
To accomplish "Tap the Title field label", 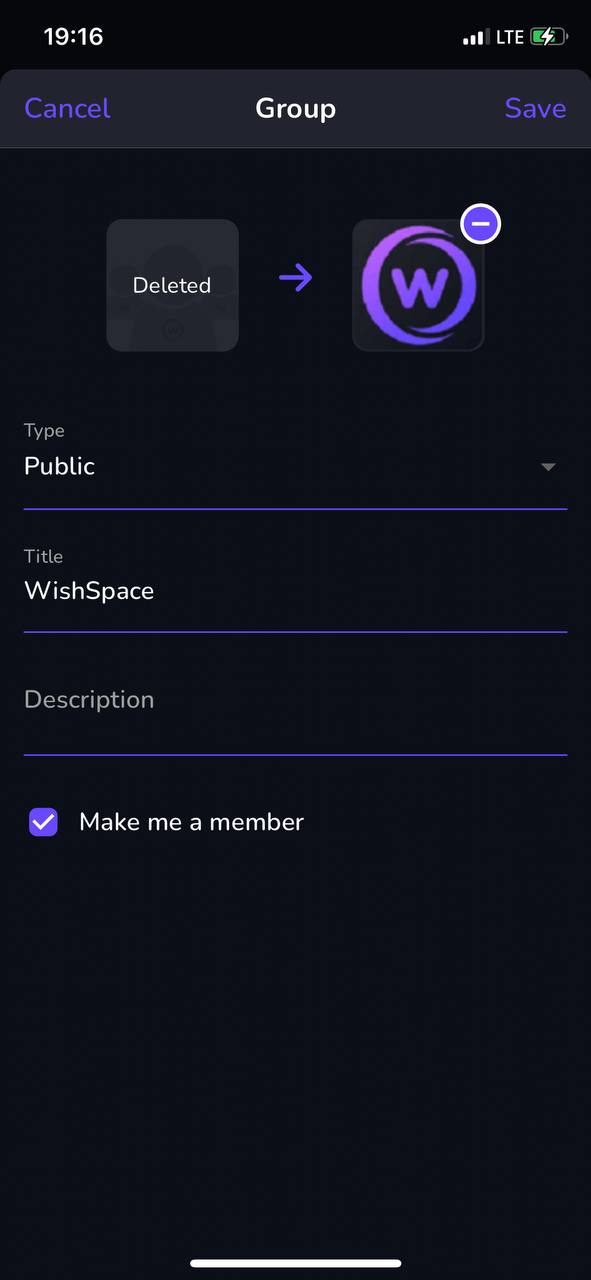I will (x=43, y=557).
